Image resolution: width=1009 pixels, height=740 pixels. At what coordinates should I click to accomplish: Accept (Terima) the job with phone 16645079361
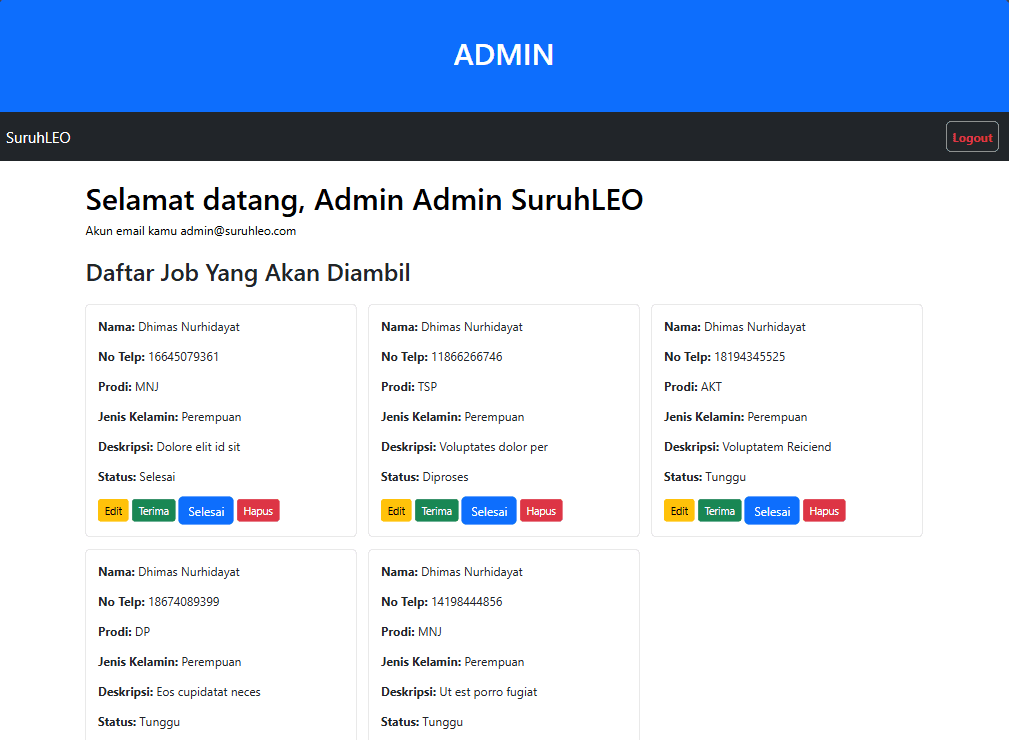coord(154,511)
